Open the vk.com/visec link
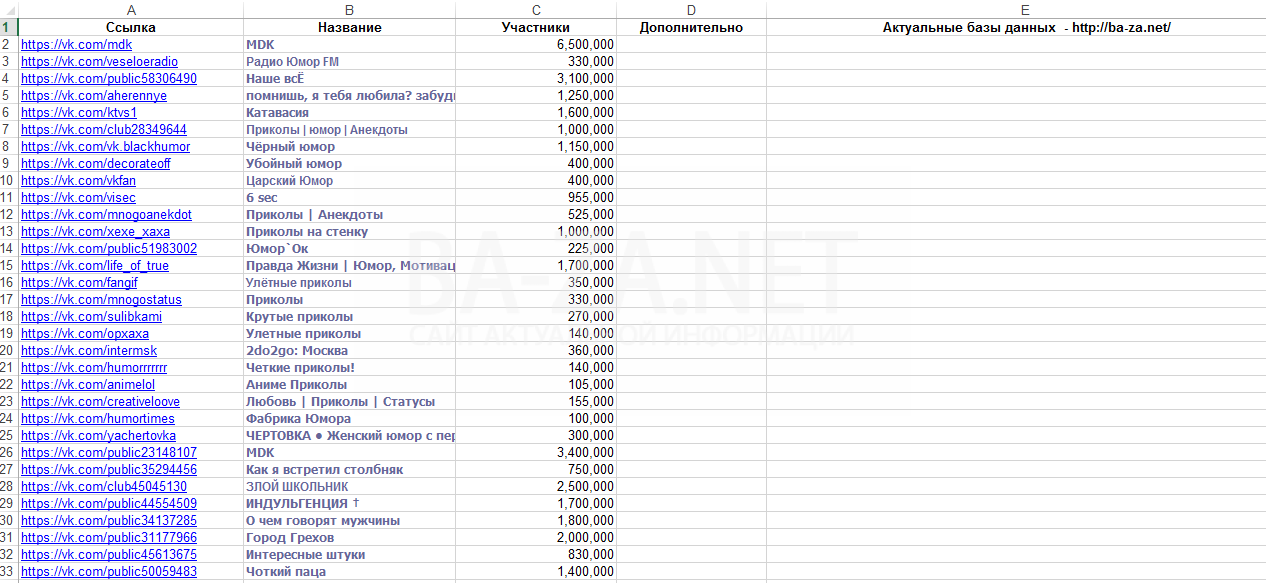 coord(78,197)
